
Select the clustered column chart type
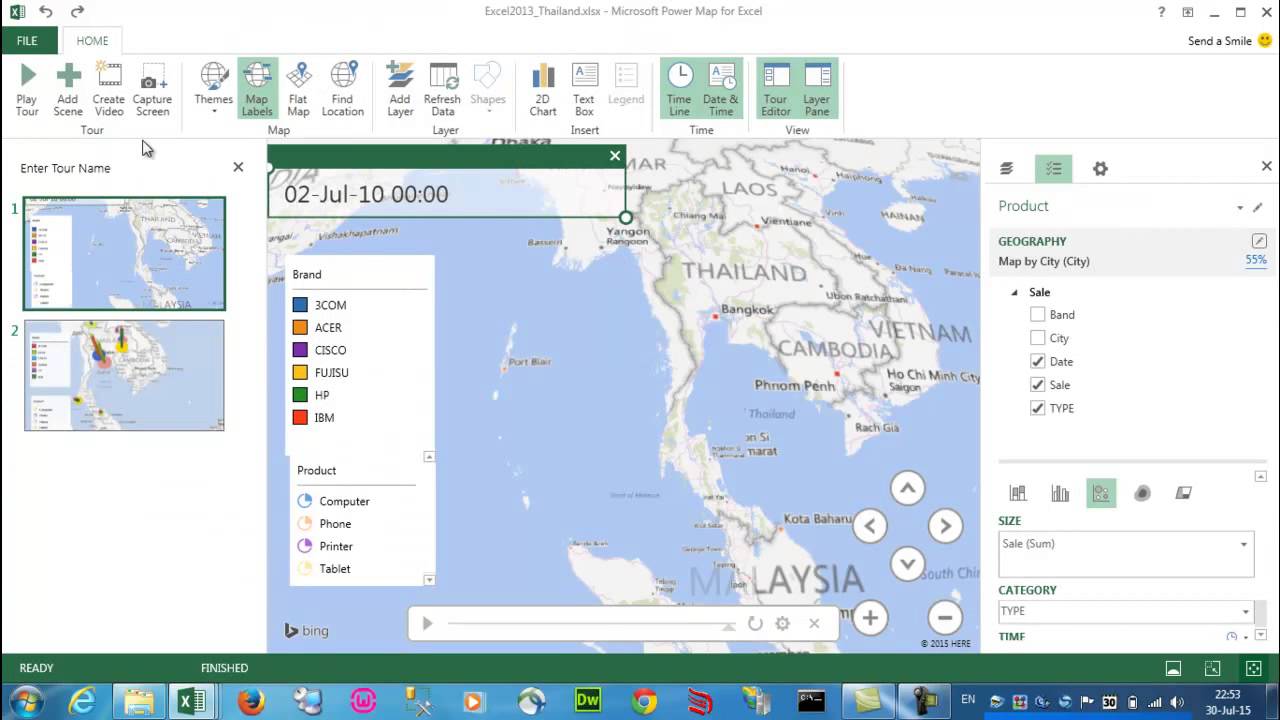[1060, 493]
